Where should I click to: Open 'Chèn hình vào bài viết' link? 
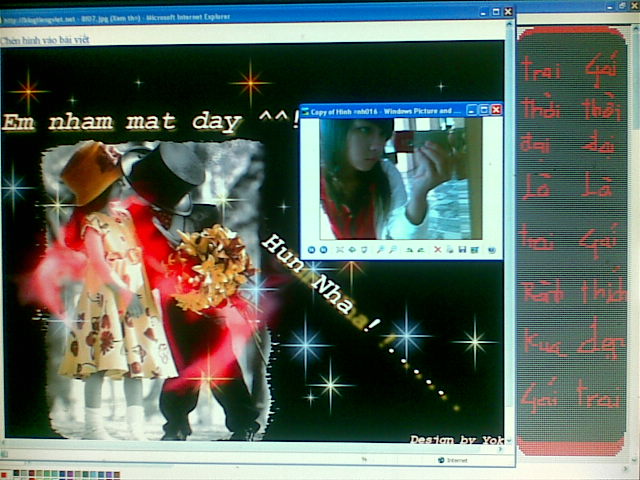pos(44,40)
